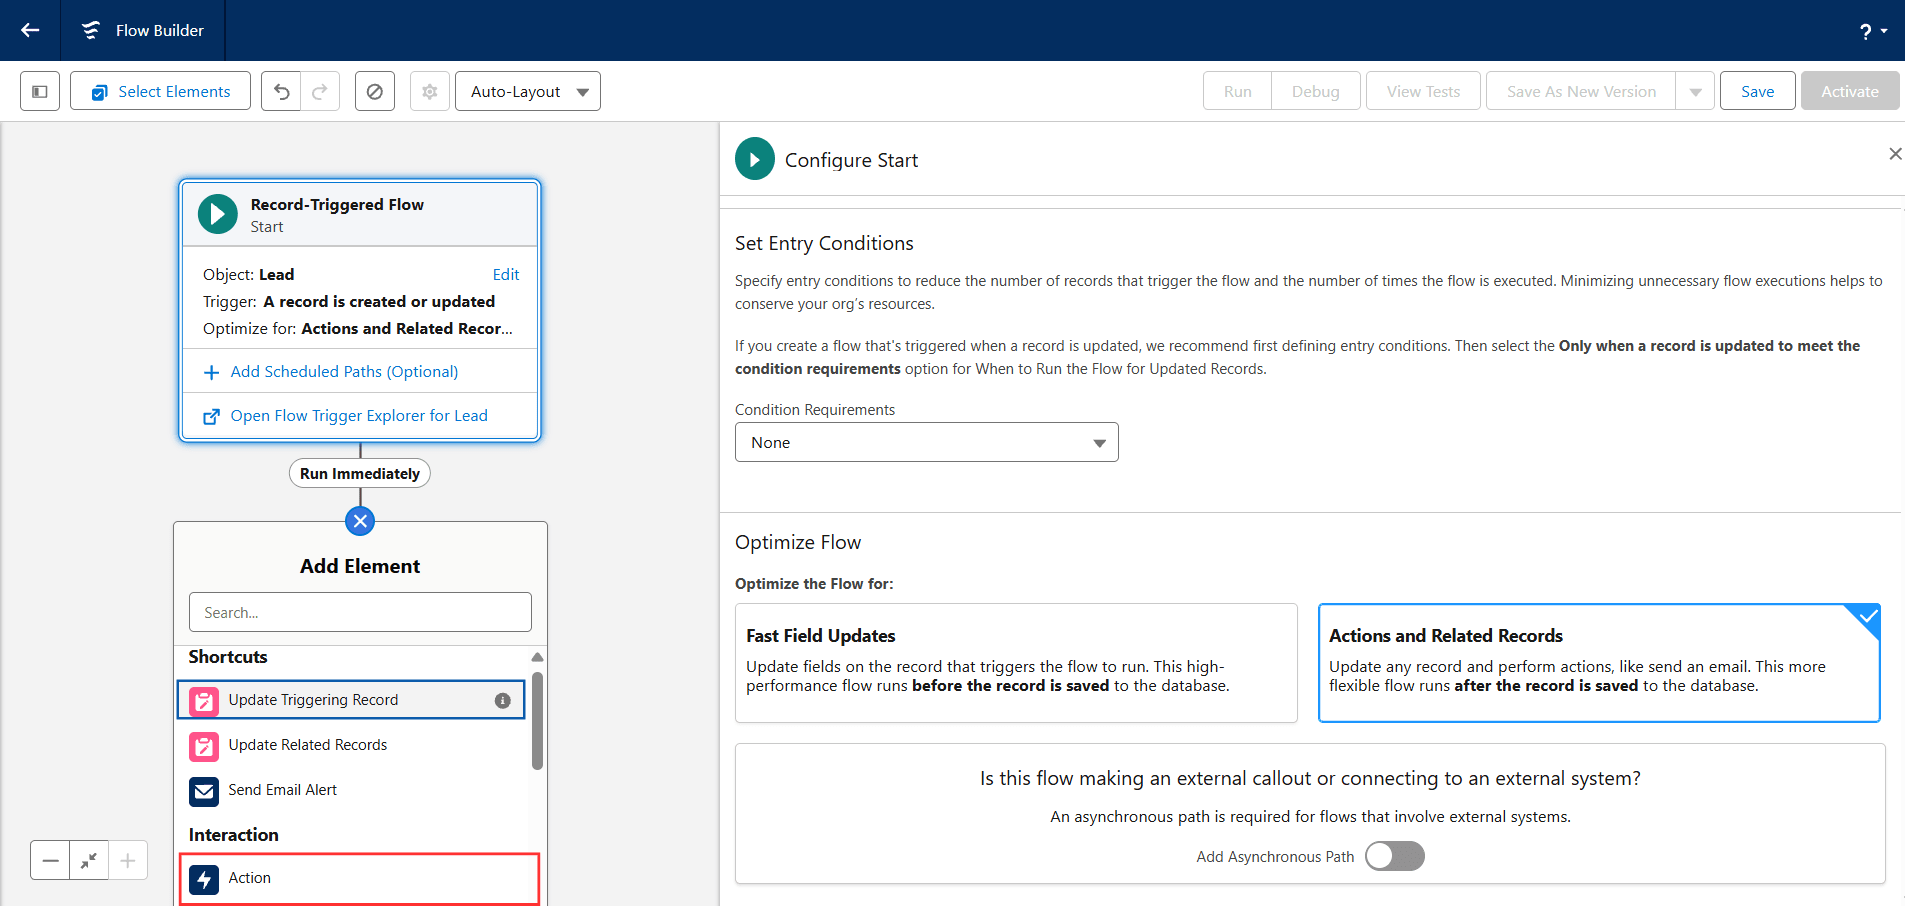Click the Add Element list scrollbar thumb
Viewport: 1905px width, 906px height.
[x=537, y=720]
